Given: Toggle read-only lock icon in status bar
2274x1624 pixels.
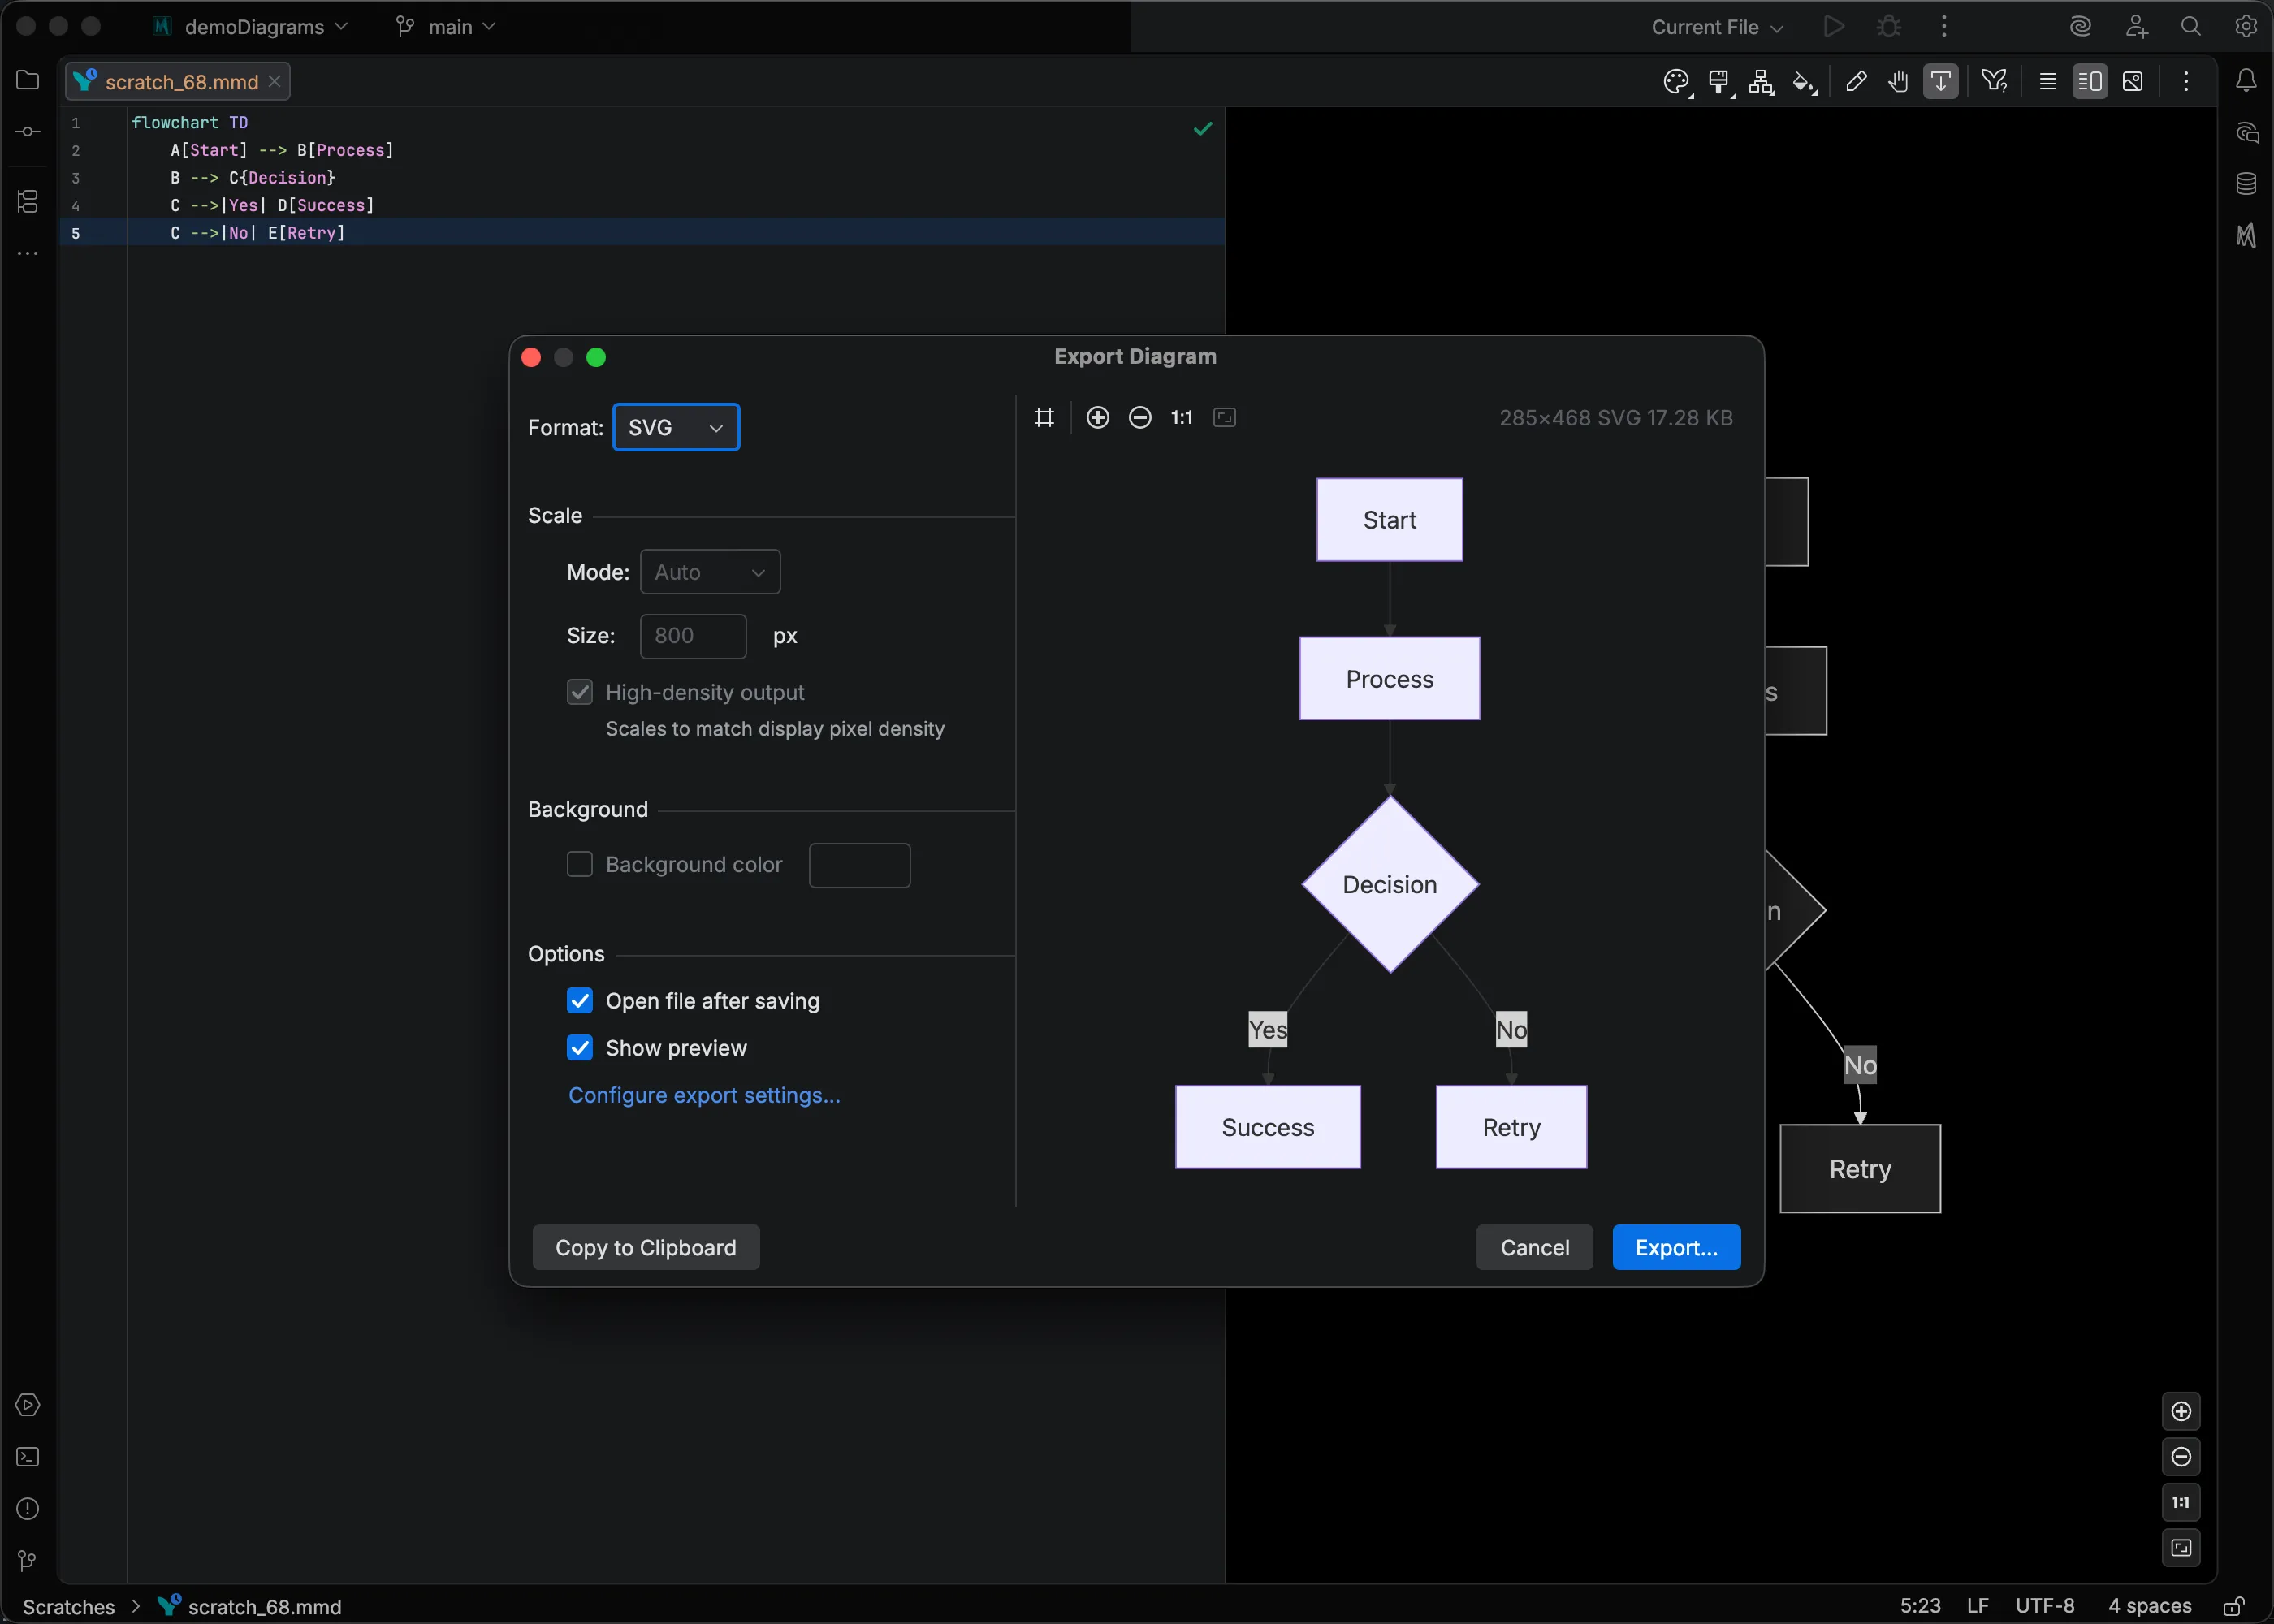Looking at the screenshot, I should point(2233,1606).
